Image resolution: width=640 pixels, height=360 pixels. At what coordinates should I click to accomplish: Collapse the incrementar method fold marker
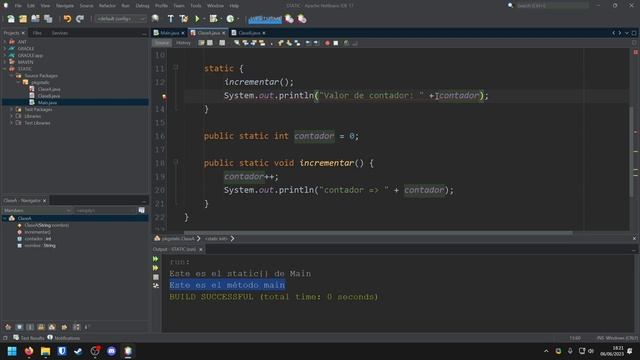coord(176,162)
